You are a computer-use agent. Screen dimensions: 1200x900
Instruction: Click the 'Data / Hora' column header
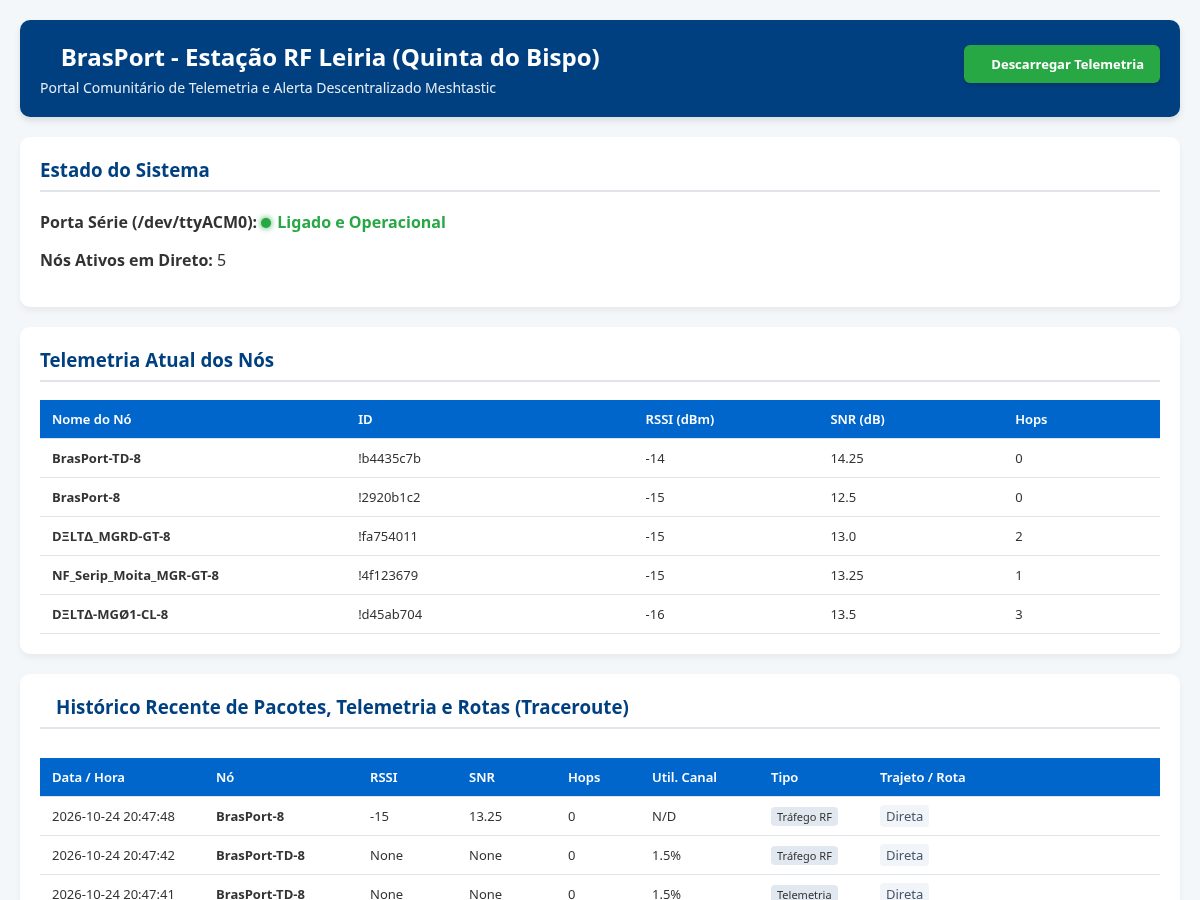[88, 777]
